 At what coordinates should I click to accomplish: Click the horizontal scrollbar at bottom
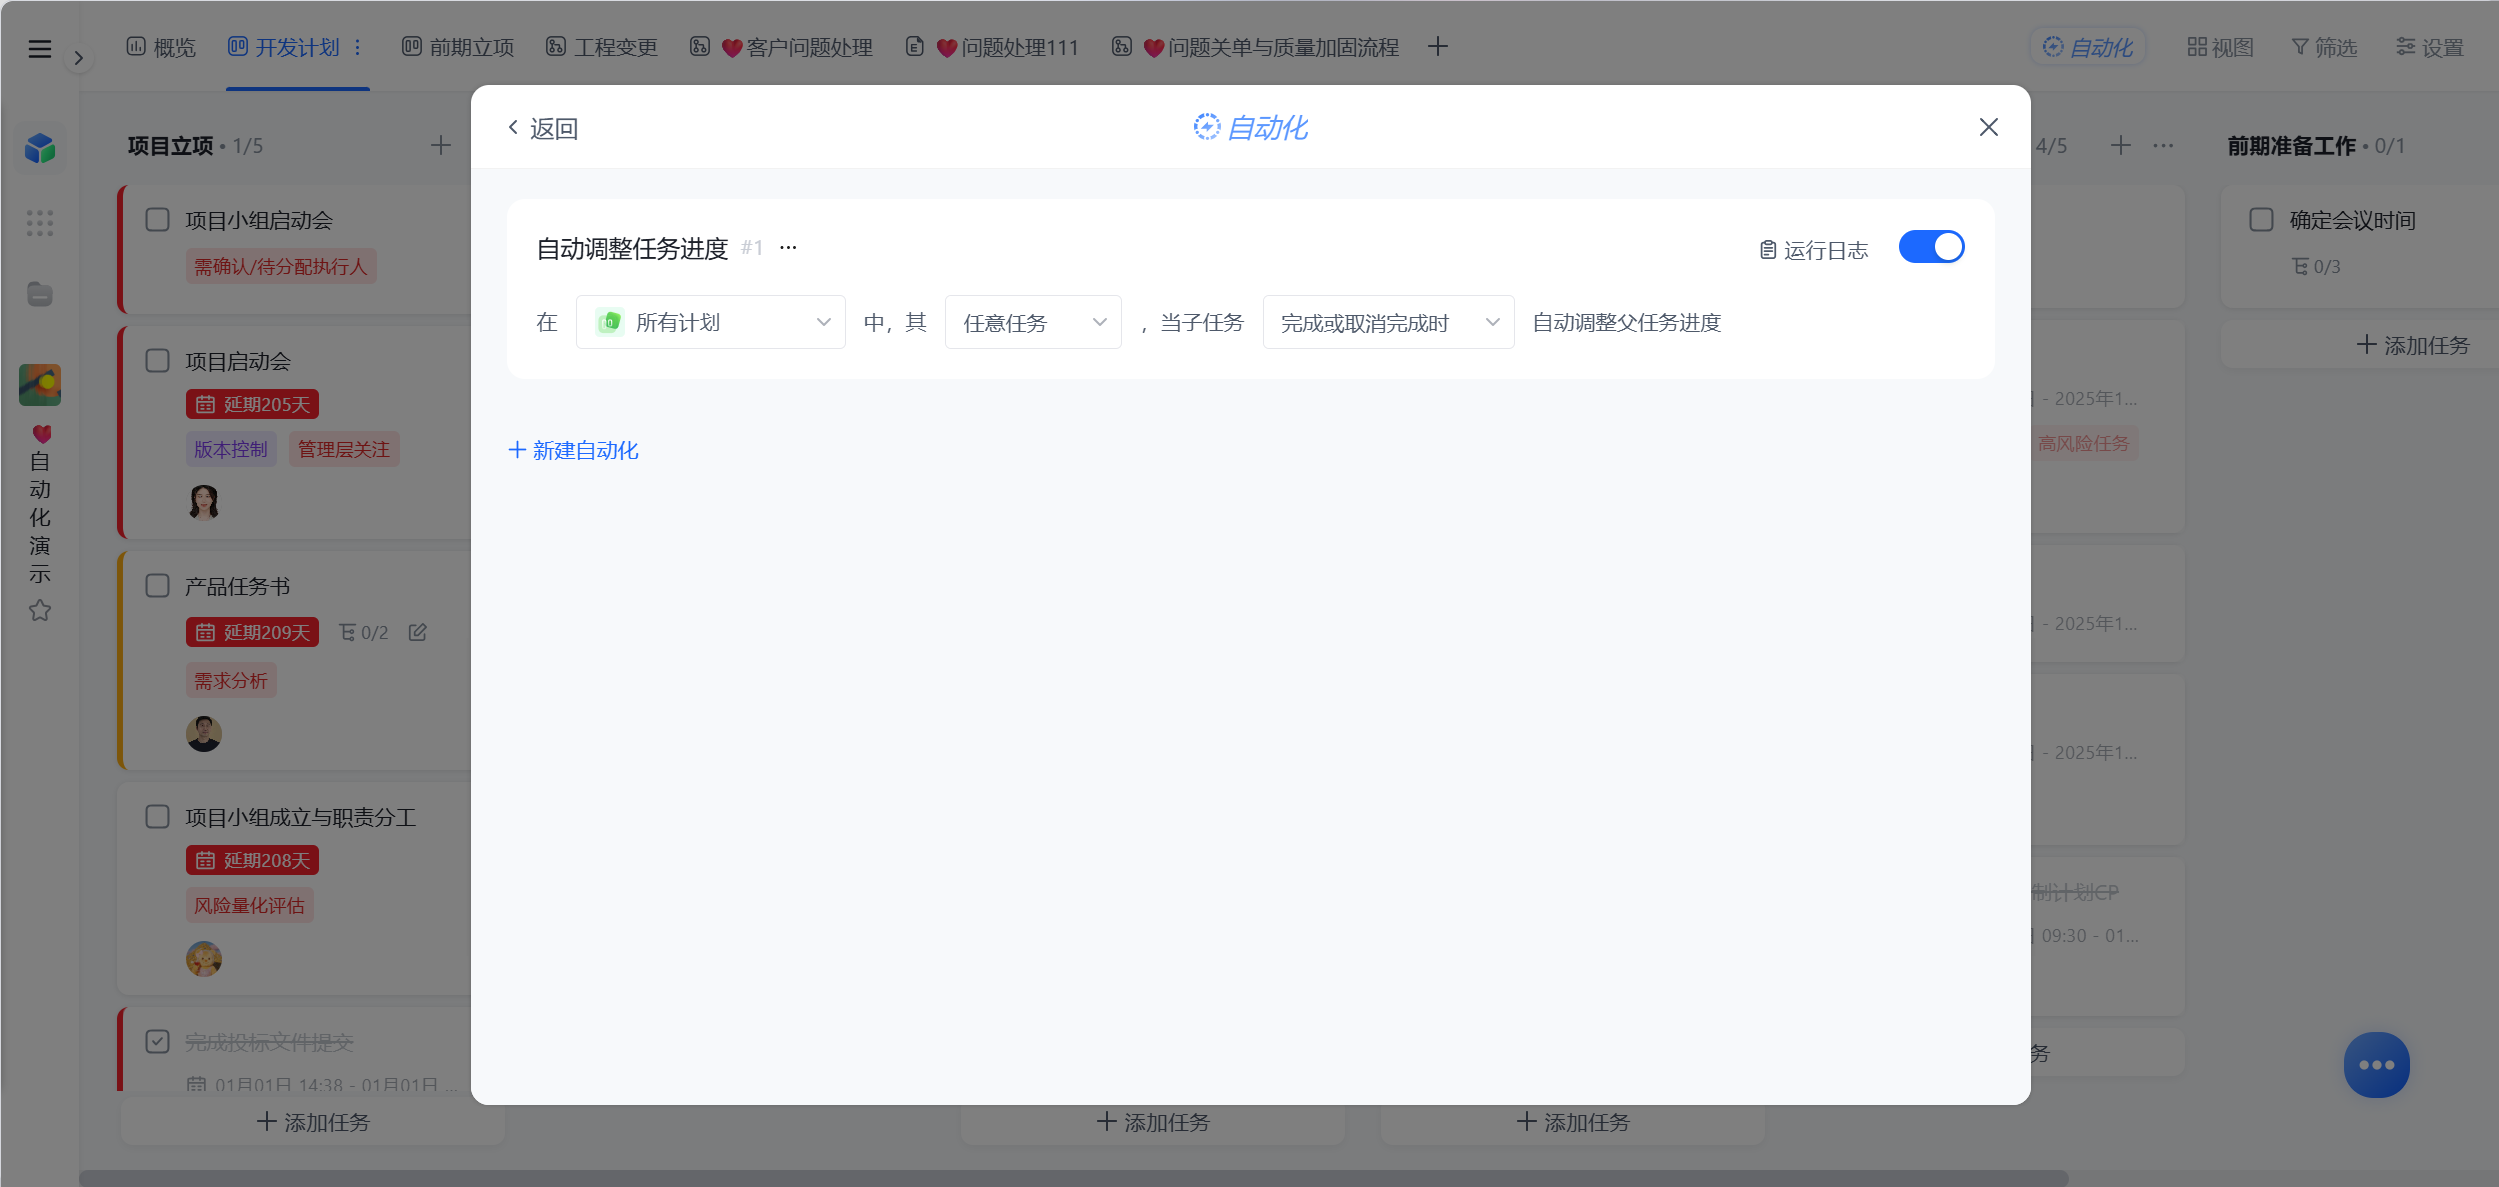pyautogui.click(x=1073, y=1178)
